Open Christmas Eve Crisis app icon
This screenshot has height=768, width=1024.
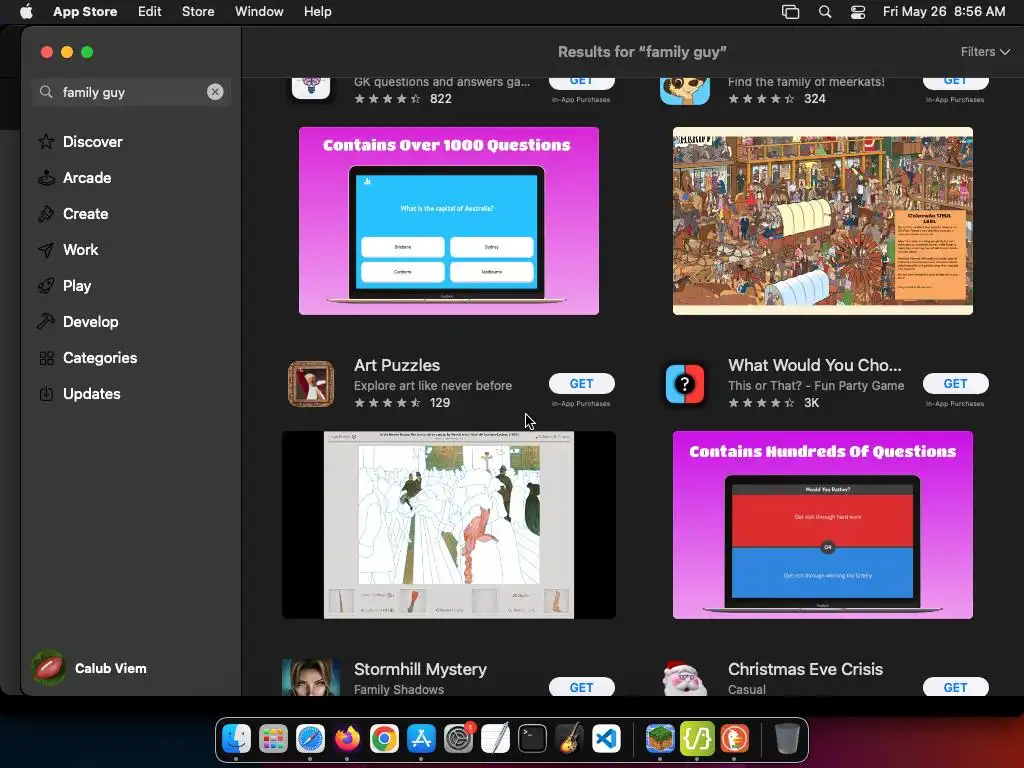(x=684, y=677)
